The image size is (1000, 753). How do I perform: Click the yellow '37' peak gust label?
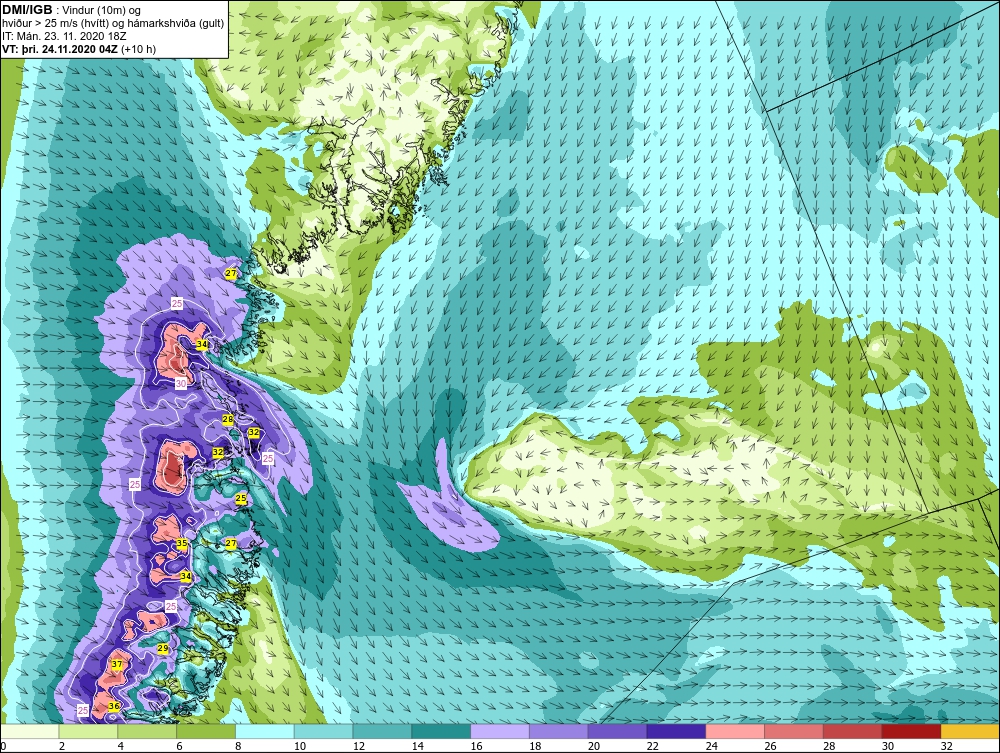117,664
